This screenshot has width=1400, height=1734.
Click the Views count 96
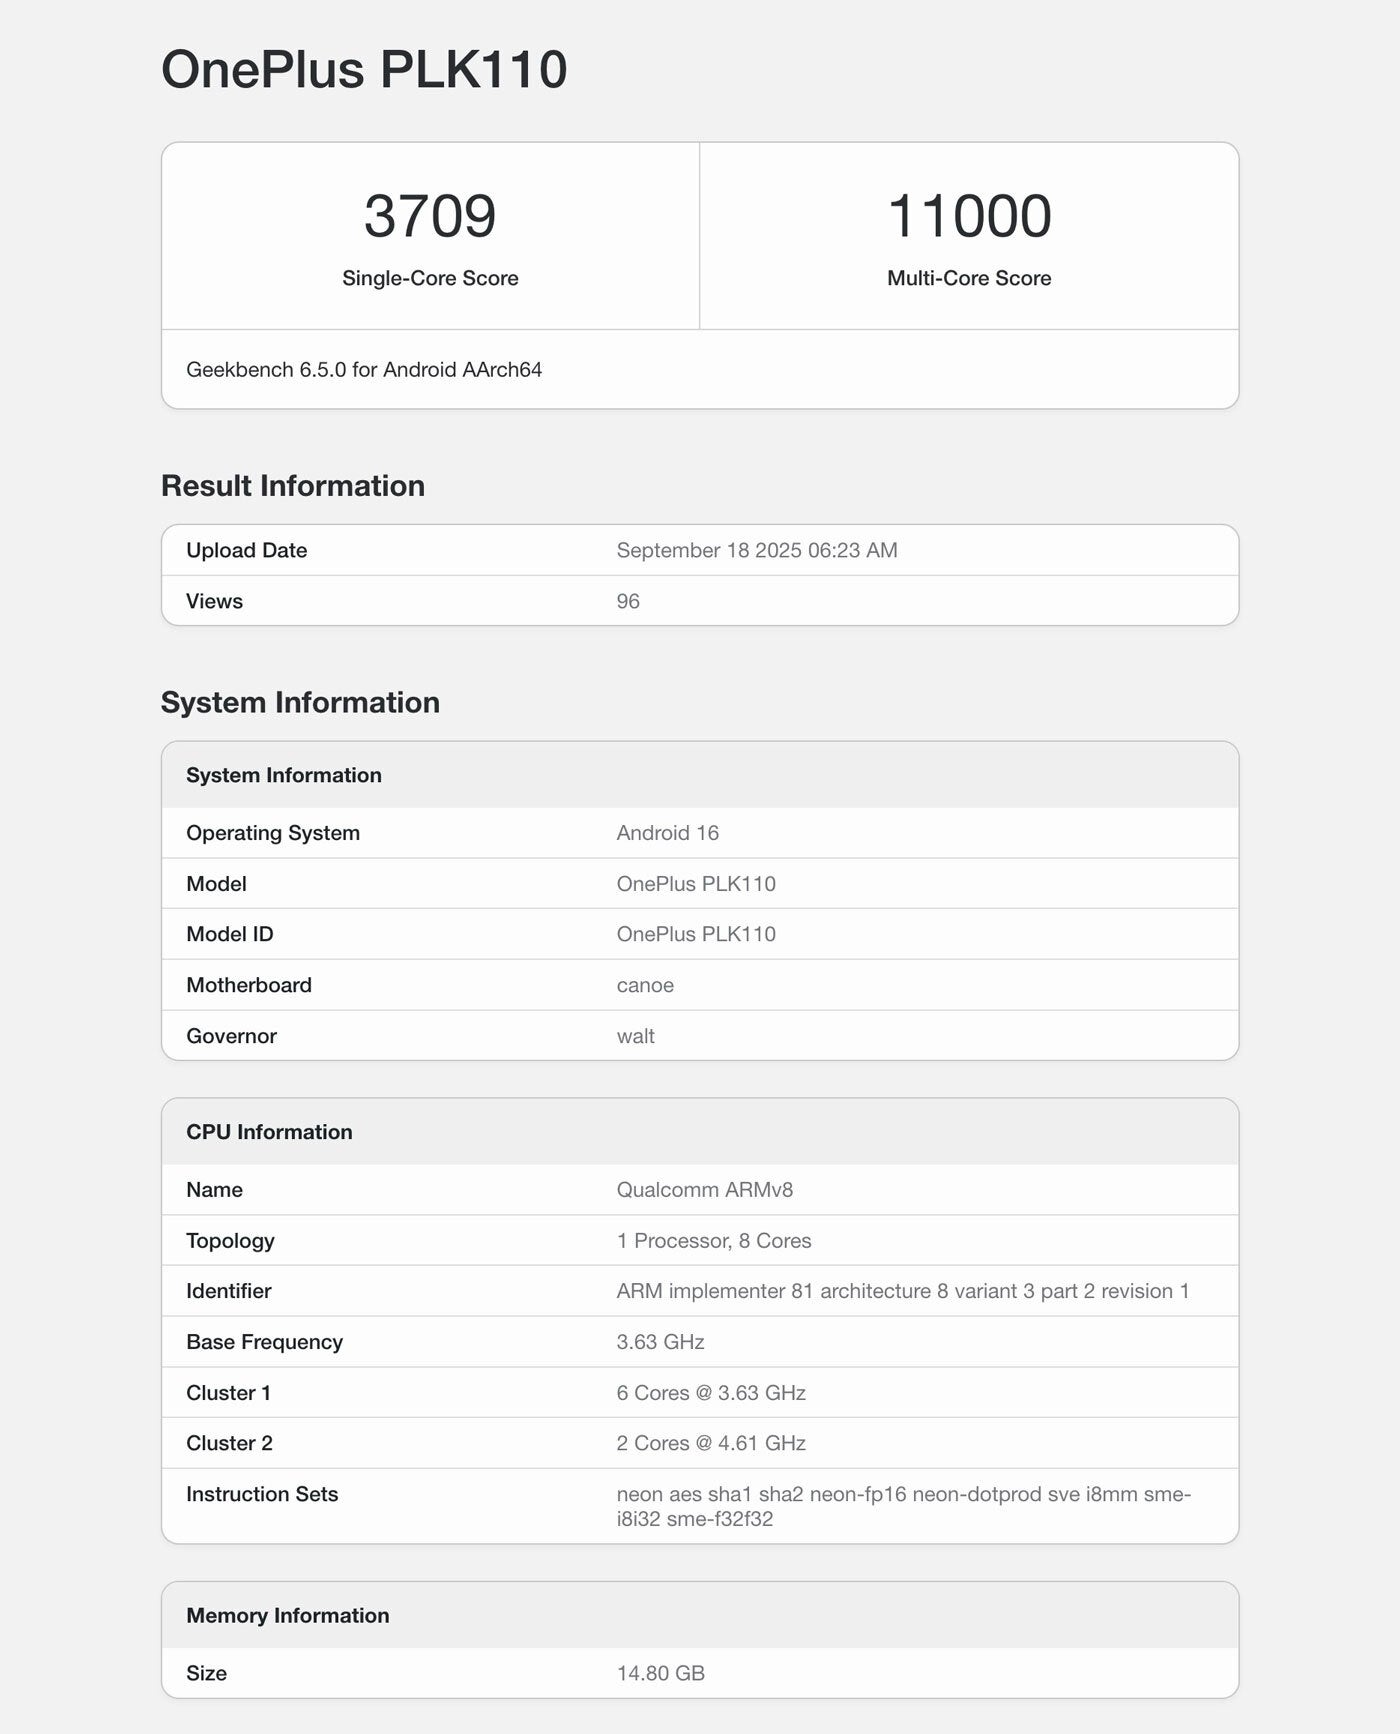pyautogui.click(x=628, y=601)
